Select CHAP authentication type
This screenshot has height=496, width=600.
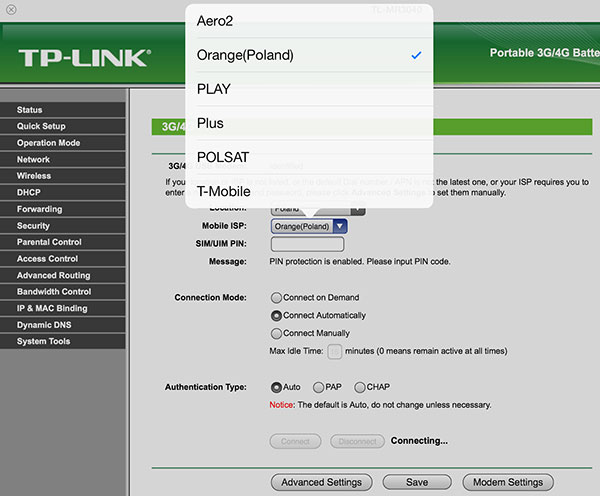360,387
